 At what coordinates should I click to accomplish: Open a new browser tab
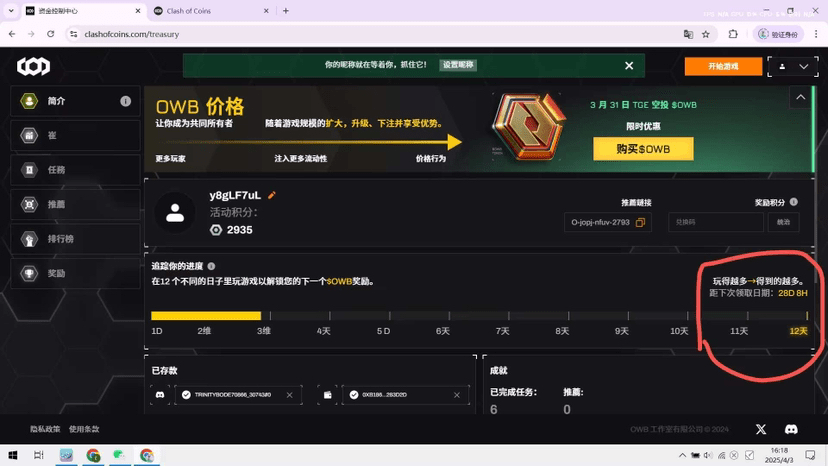pos(286,11)
